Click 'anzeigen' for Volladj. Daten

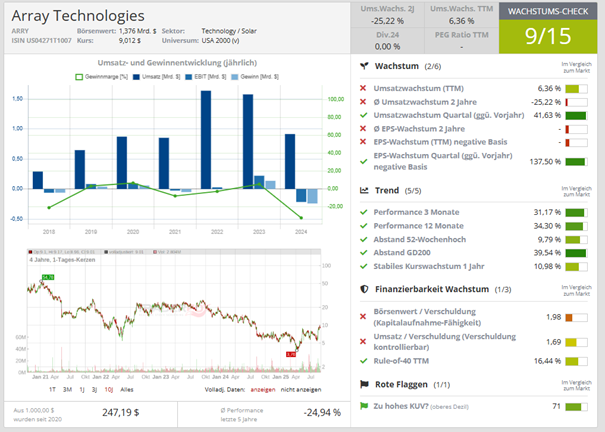coord(263,390)
